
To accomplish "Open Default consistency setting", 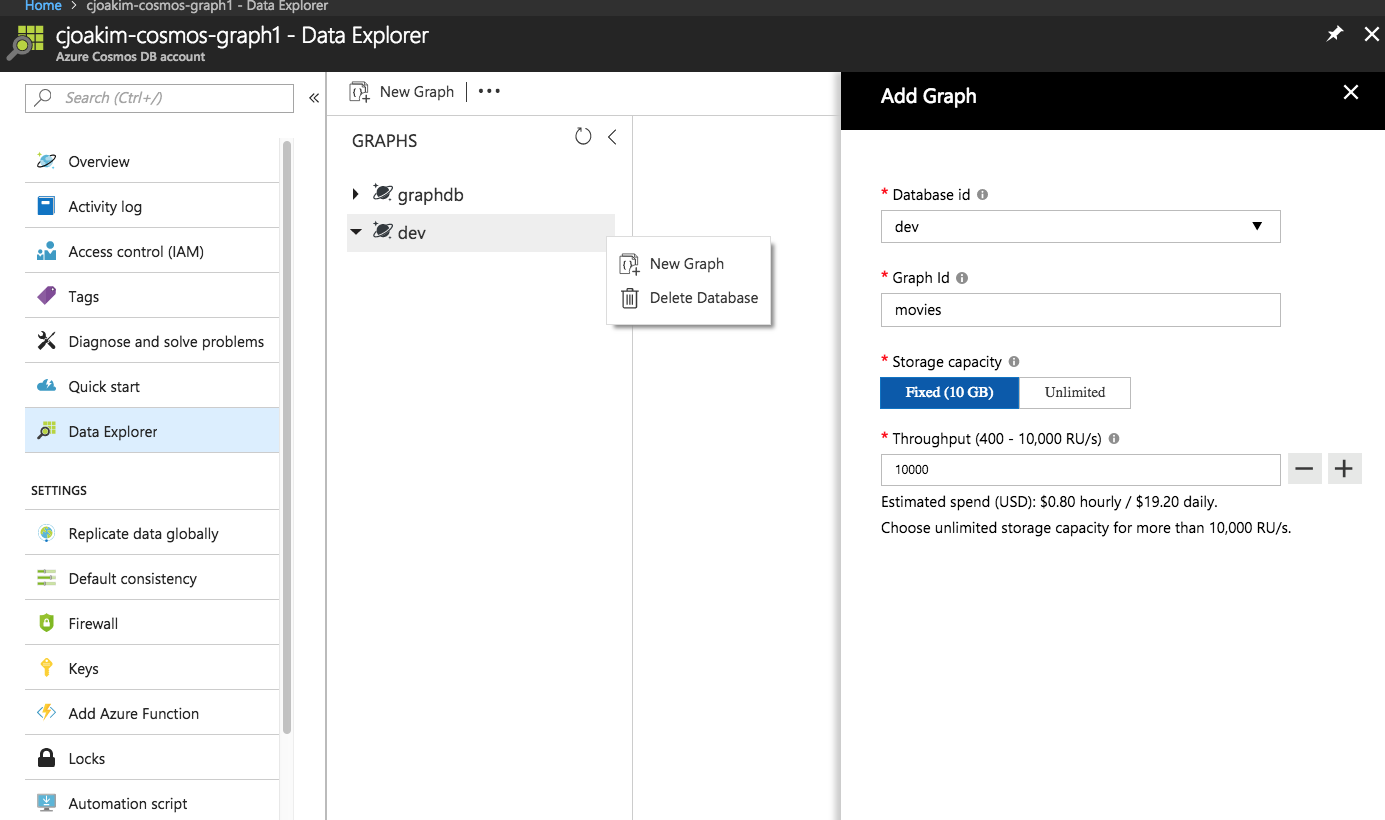I will (152, 578).
